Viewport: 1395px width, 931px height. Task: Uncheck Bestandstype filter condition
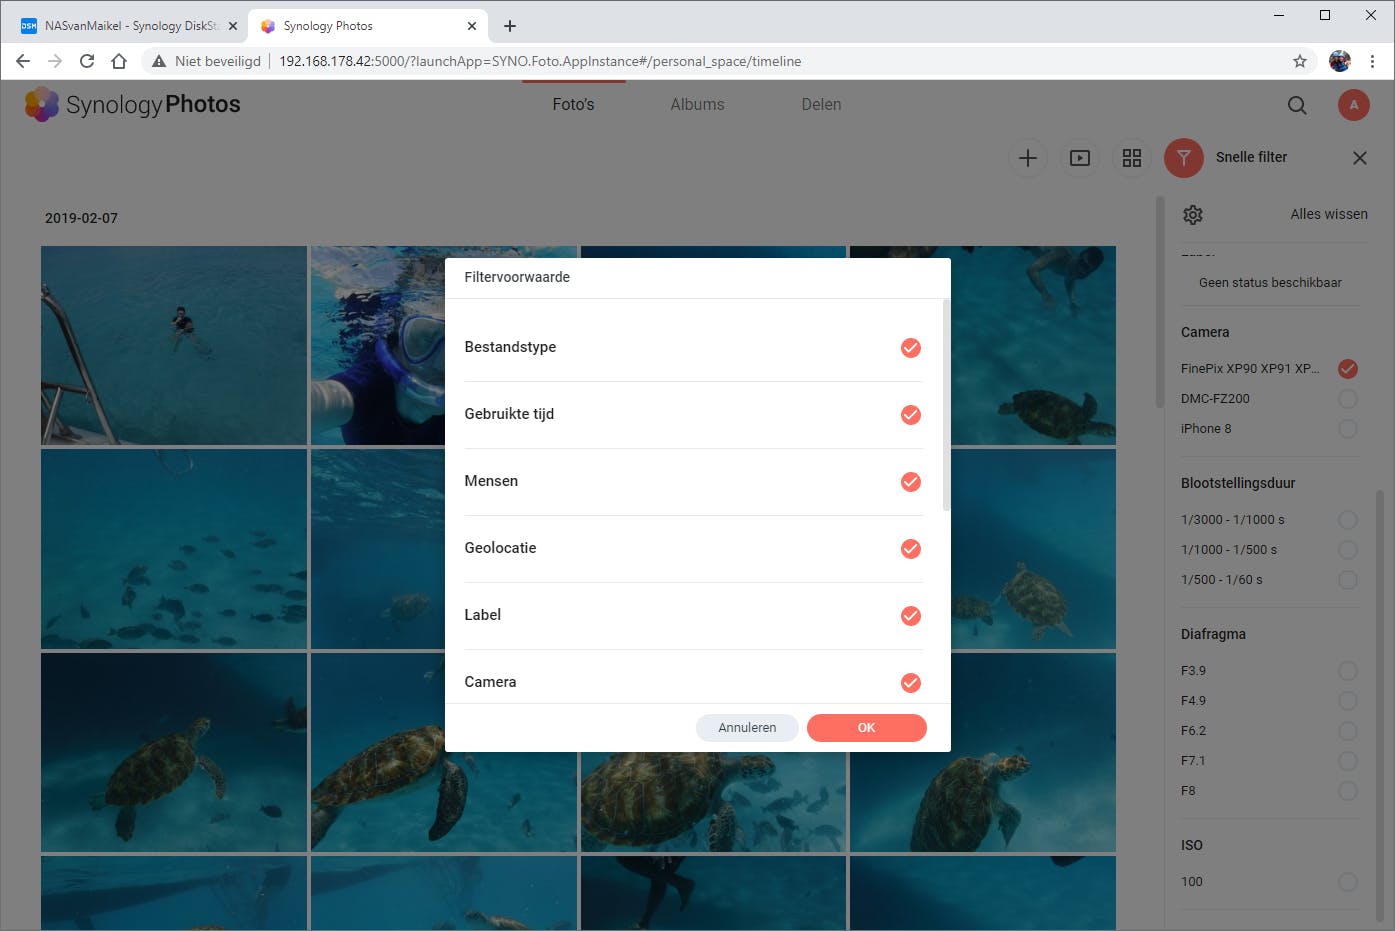click(911, 348)
